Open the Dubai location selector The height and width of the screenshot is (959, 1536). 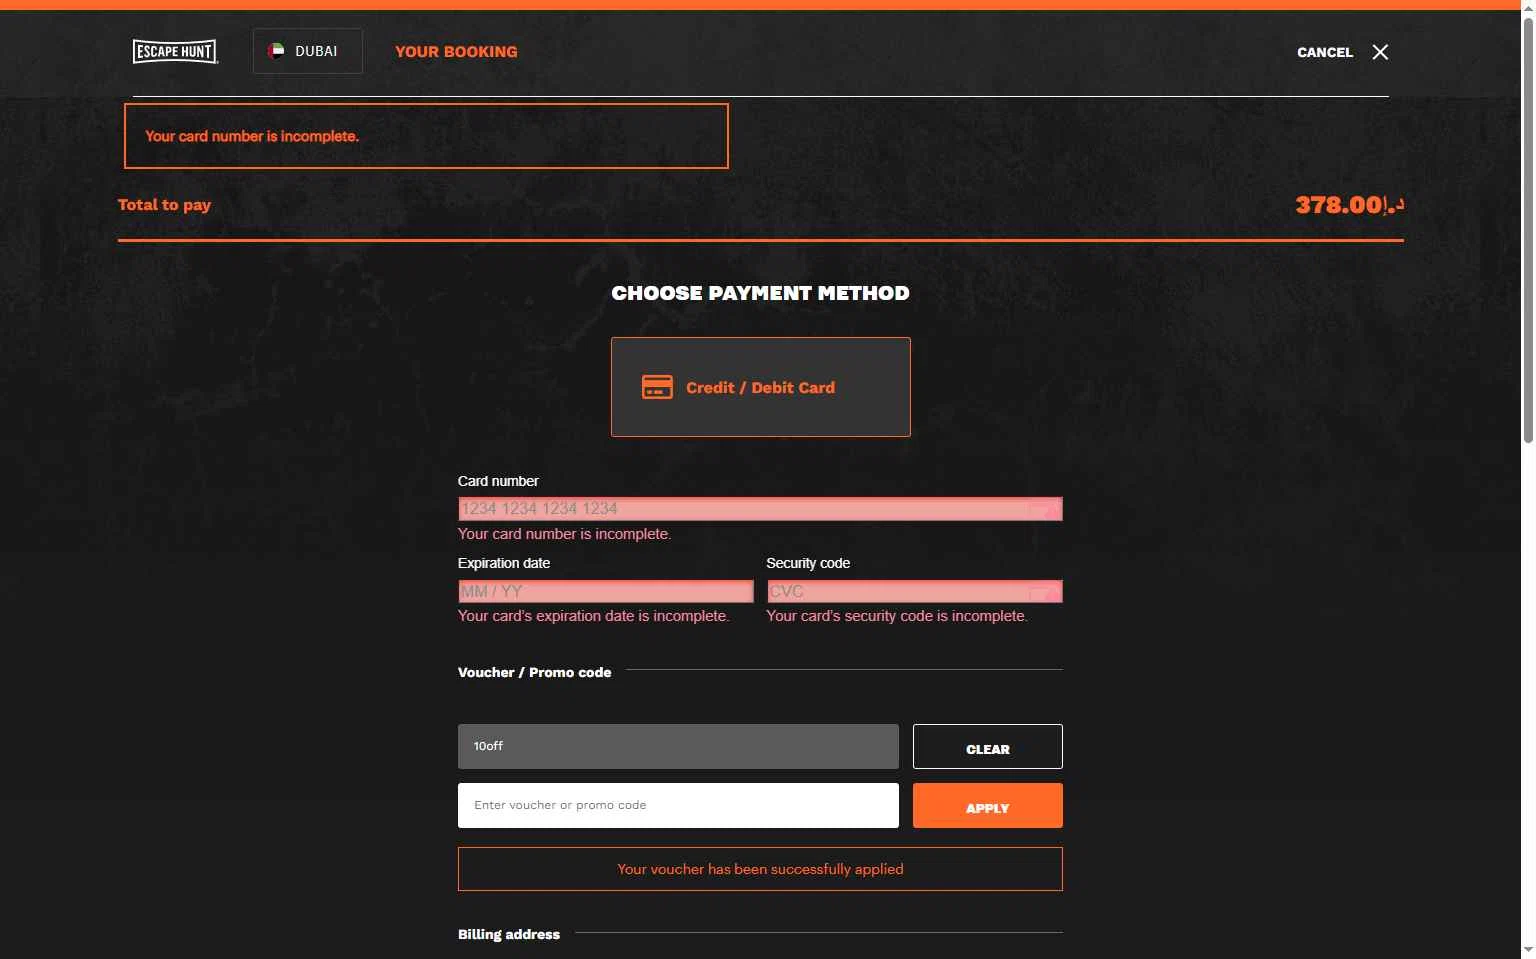tap(307, 51)
